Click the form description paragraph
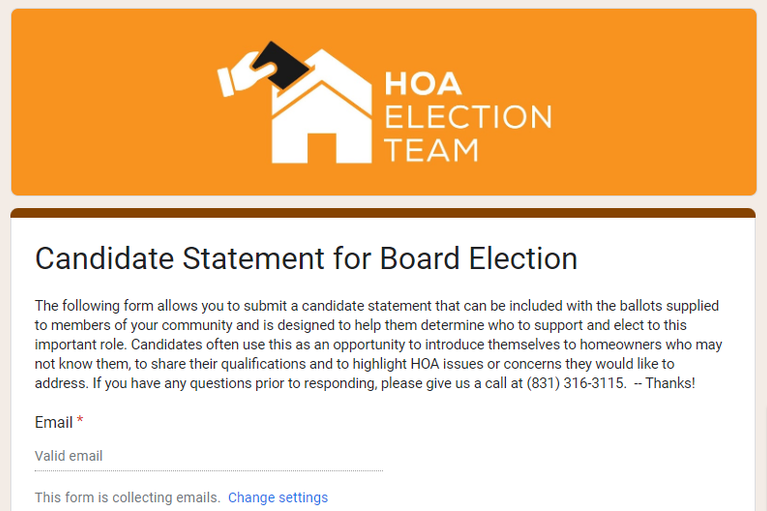The height and width of the screenshot is (511, 767). coord(378,344)
